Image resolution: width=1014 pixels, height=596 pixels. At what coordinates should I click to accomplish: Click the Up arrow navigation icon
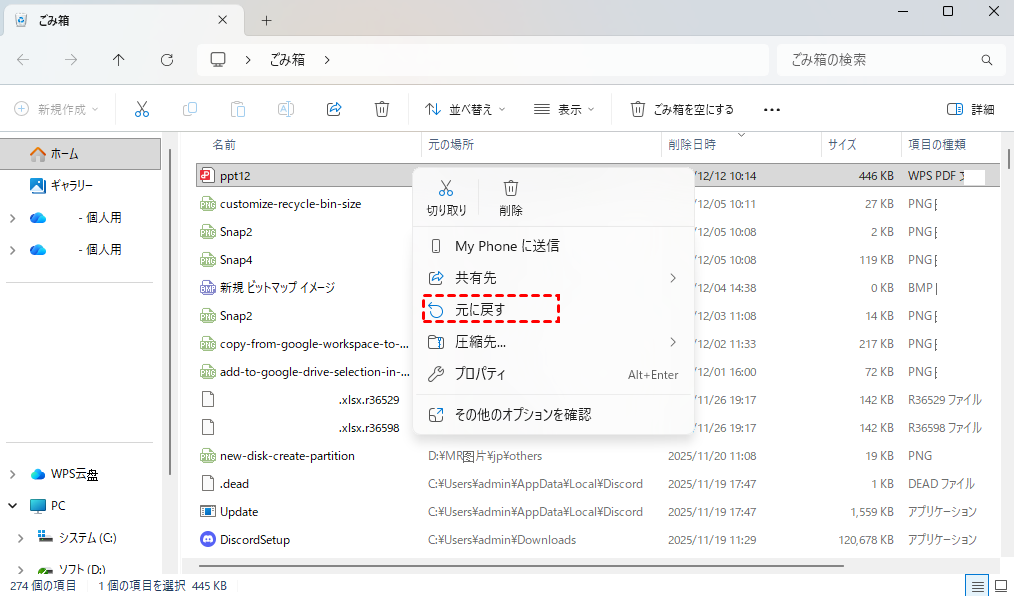[x=119, y=60]
